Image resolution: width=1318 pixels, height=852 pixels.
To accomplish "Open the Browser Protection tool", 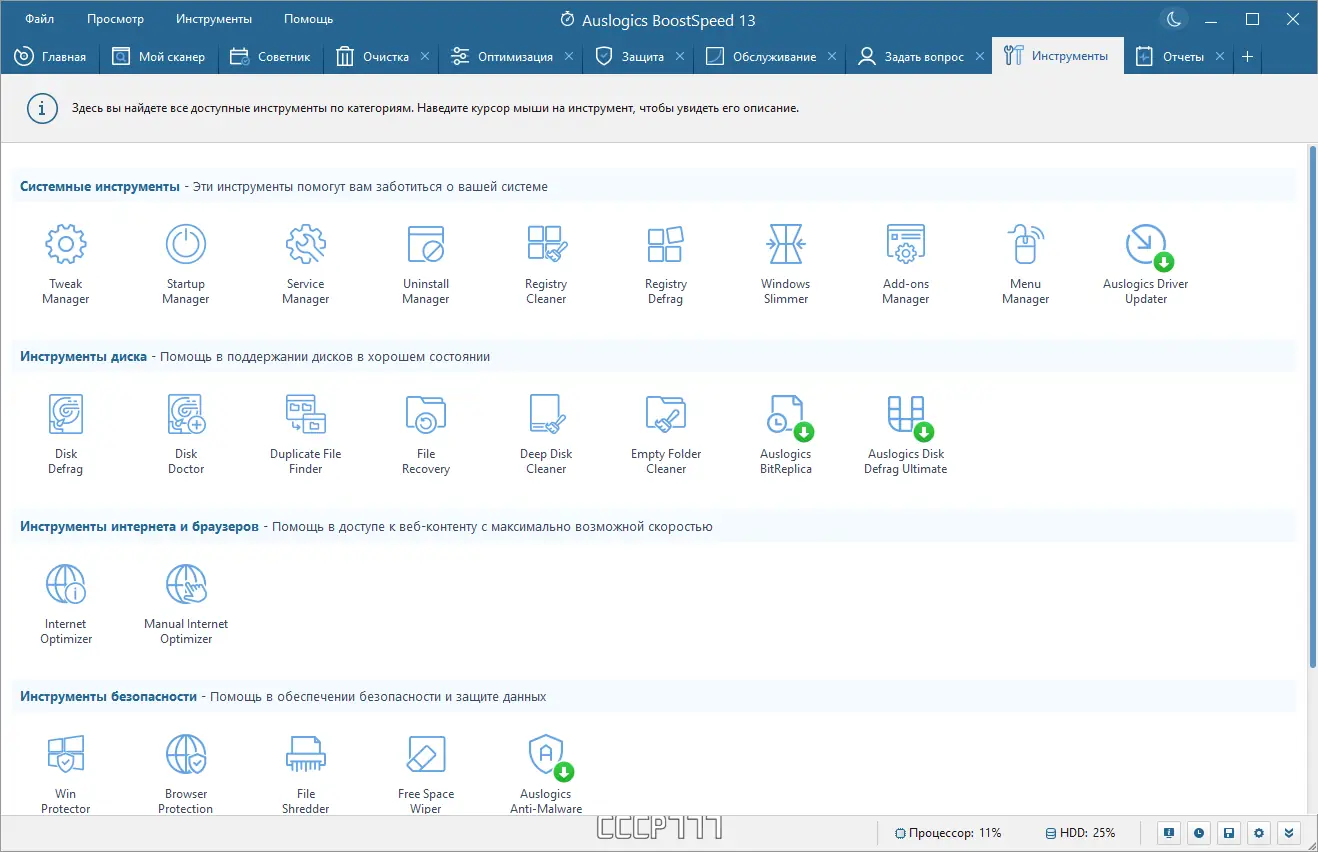I will click(x=186, y=775).
